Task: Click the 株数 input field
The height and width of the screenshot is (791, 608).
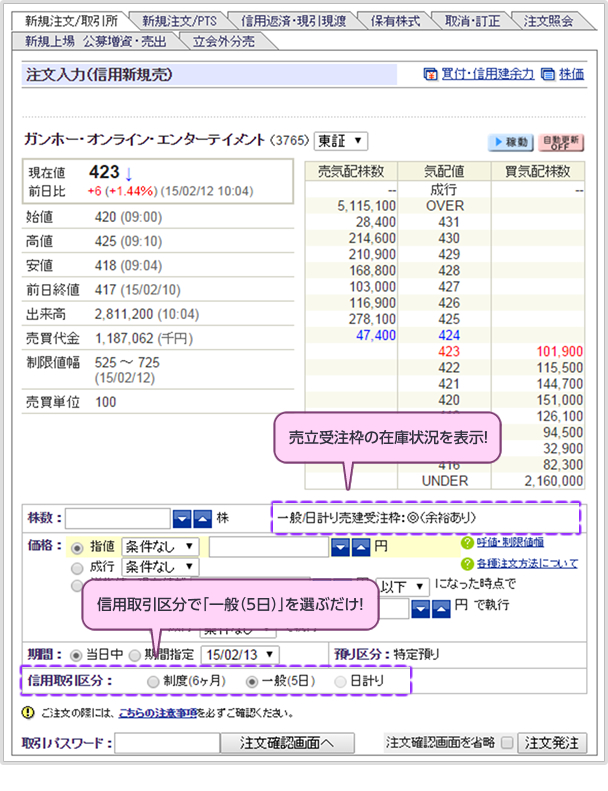Action: coord(118,518)
